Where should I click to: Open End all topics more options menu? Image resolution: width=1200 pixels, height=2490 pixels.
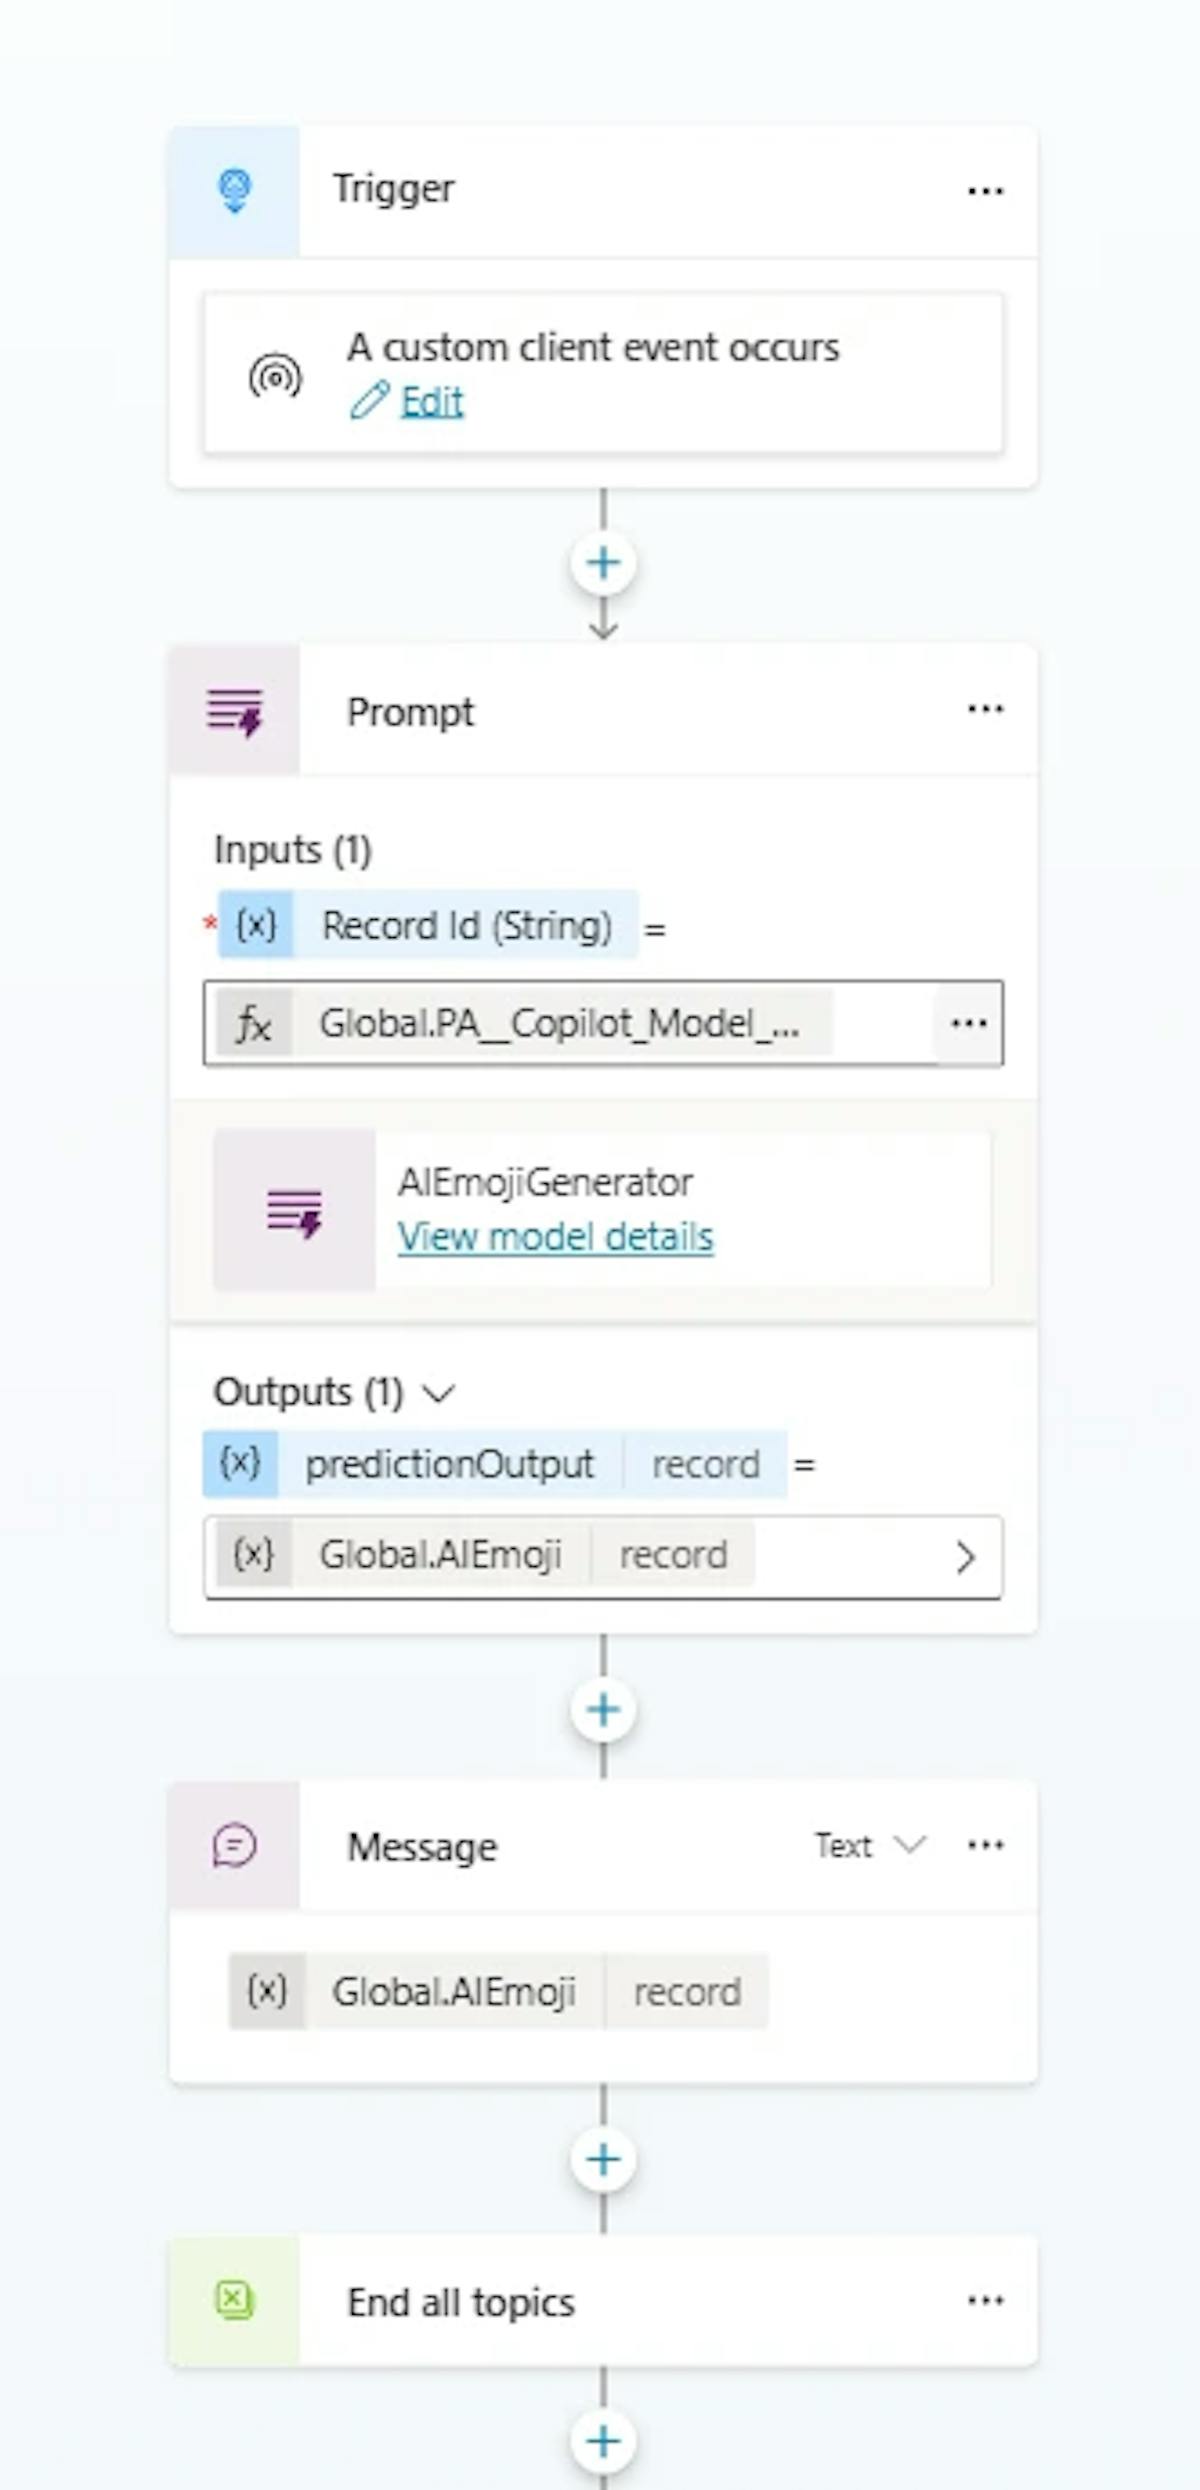click(x=985, y=2301)
